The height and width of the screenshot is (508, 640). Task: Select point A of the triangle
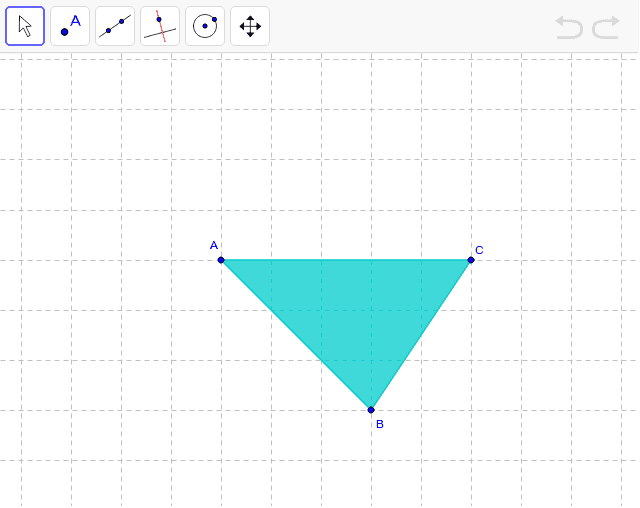pos(221,260)
